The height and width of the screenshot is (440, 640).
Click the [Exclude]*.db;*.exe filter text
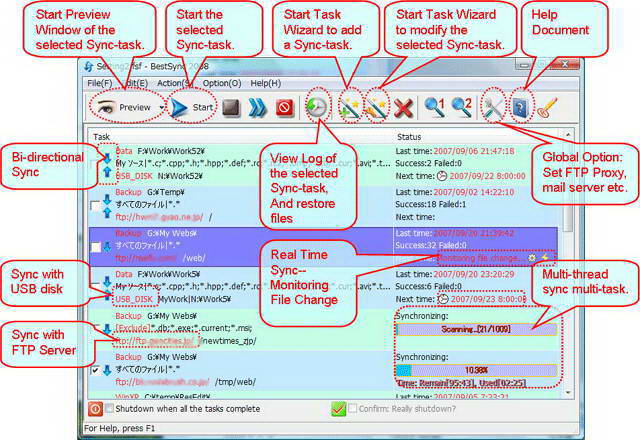coord(184,328)
